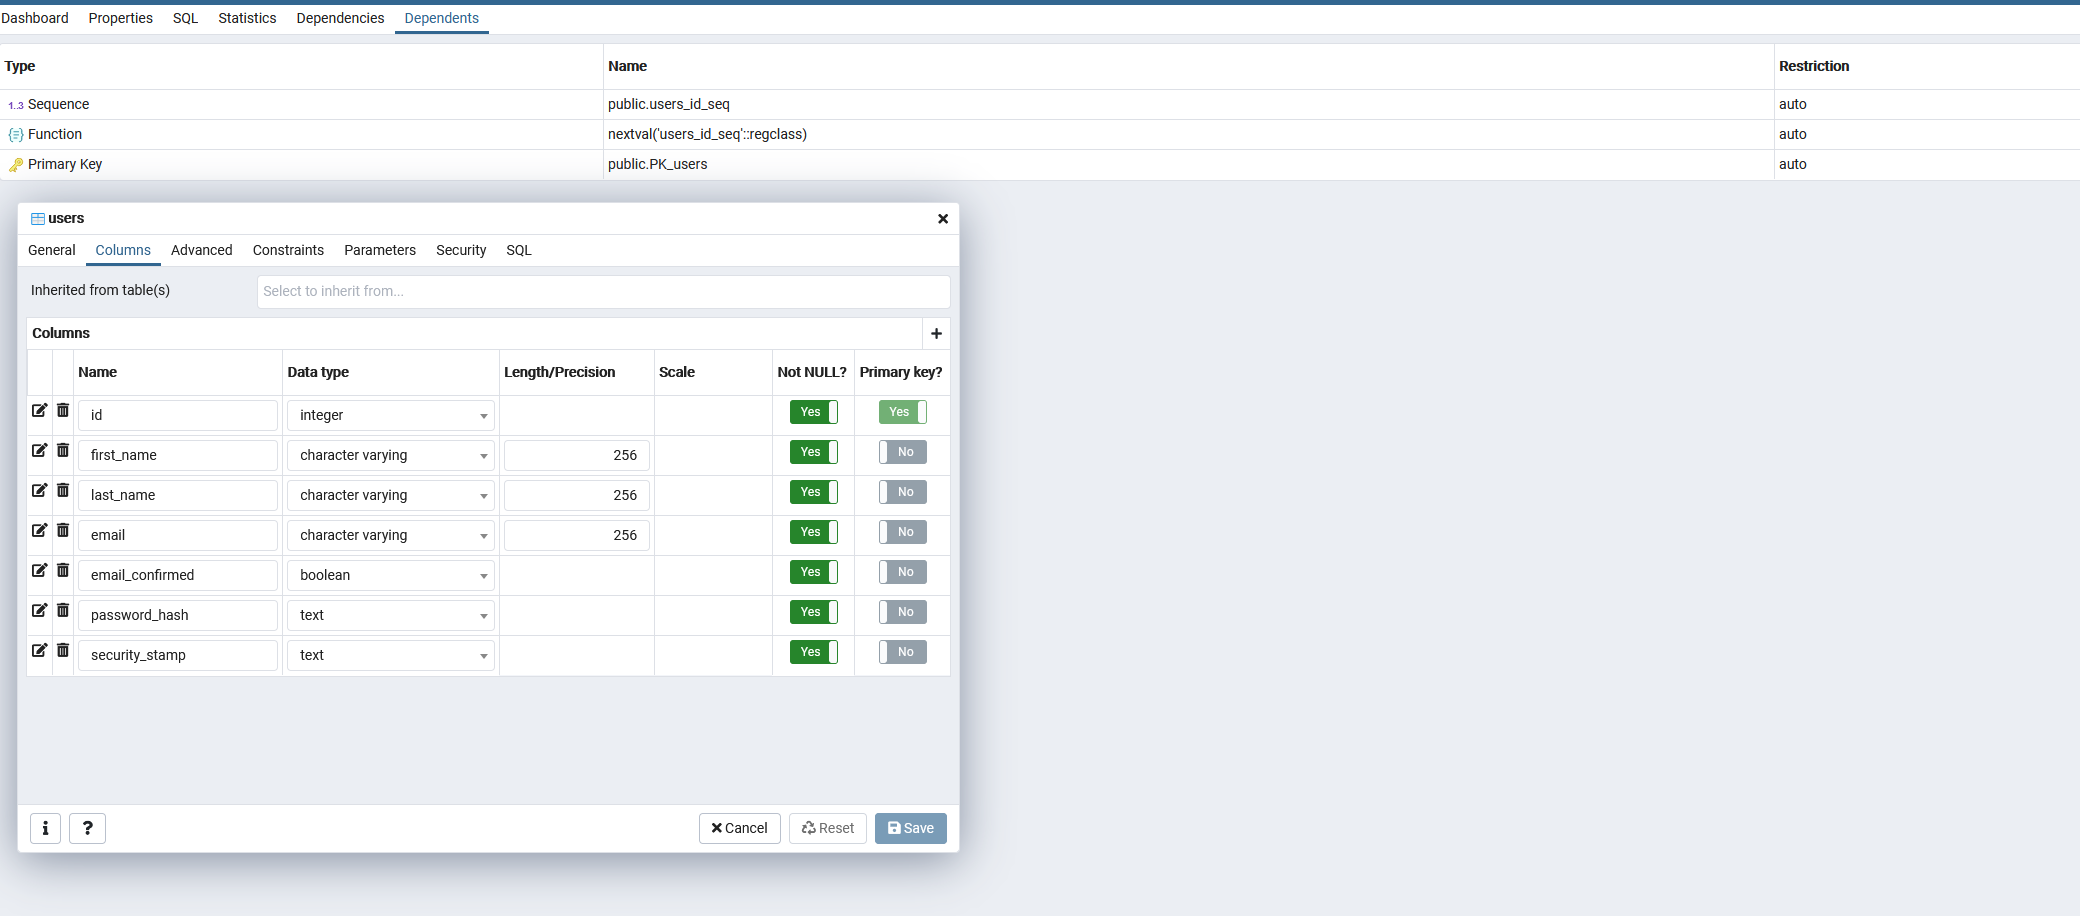Edit the last_name column row
The width and height of the screenshot is (2080, 916).
click(x=39, y=490)
